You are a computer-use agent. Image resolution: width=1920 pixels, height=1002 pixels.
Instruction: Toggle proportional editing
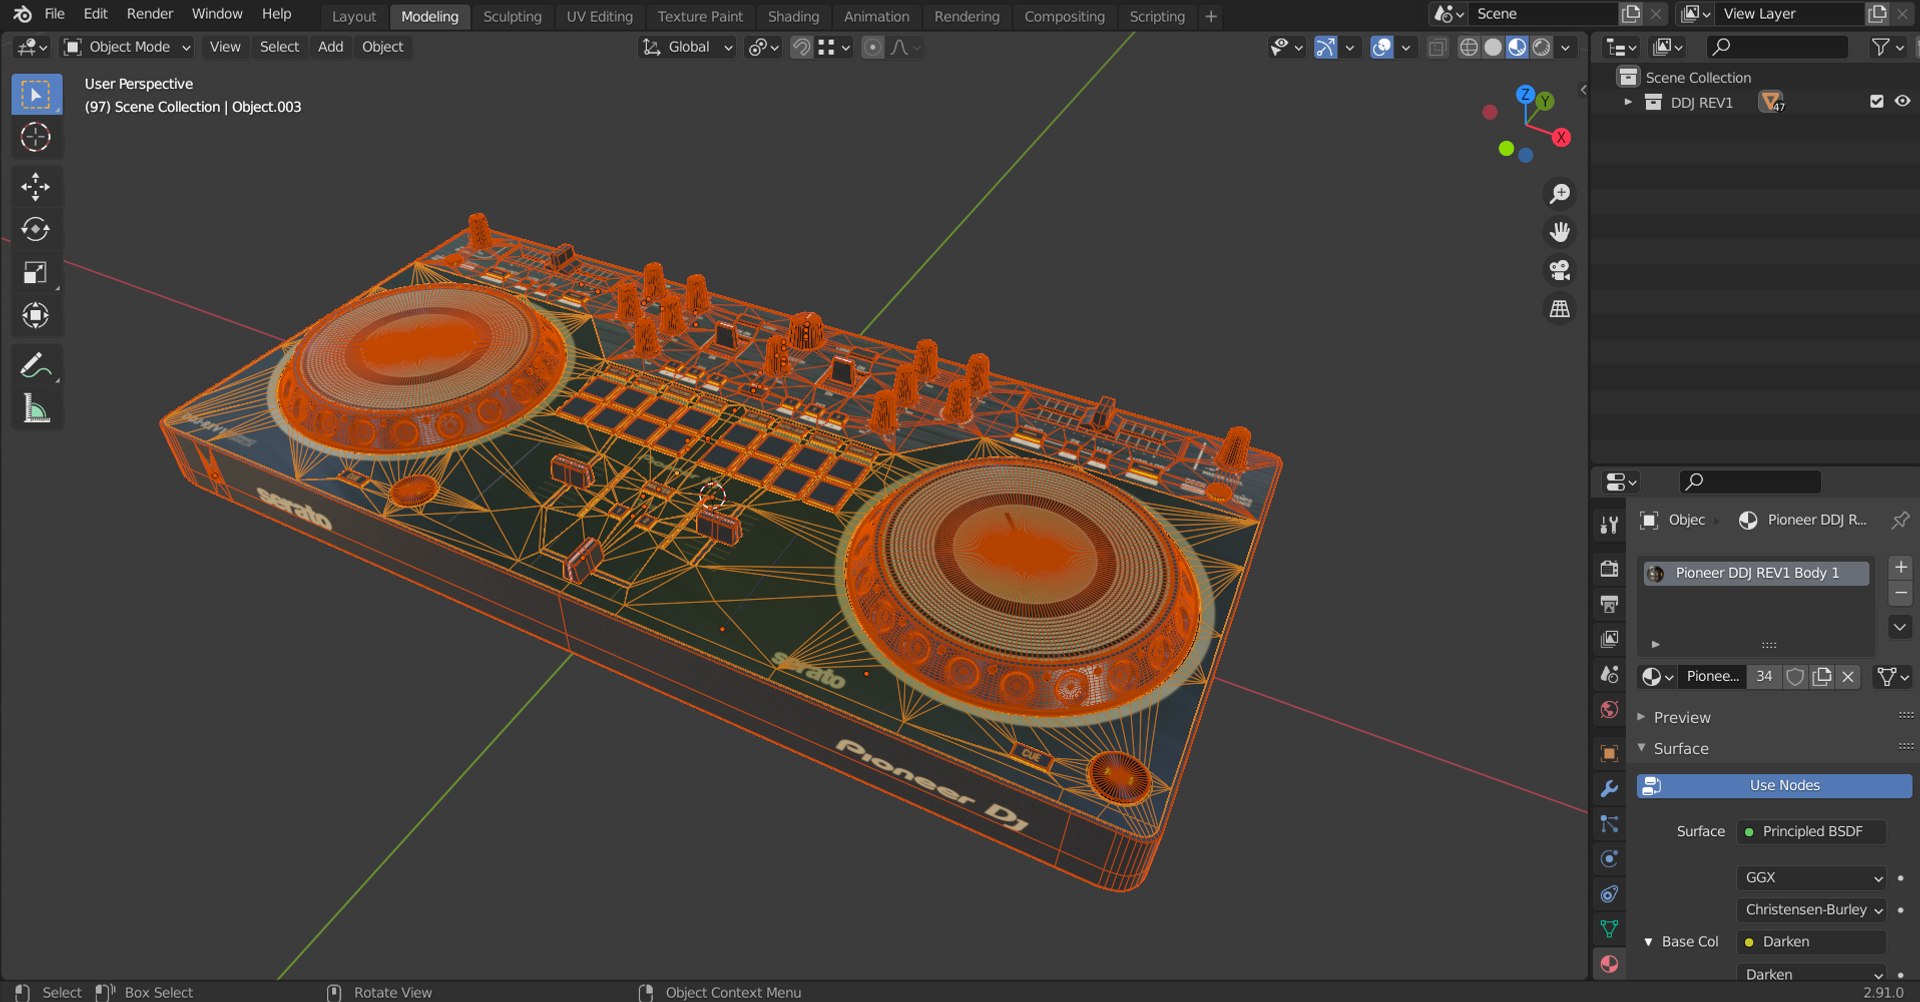click(872, 47)
